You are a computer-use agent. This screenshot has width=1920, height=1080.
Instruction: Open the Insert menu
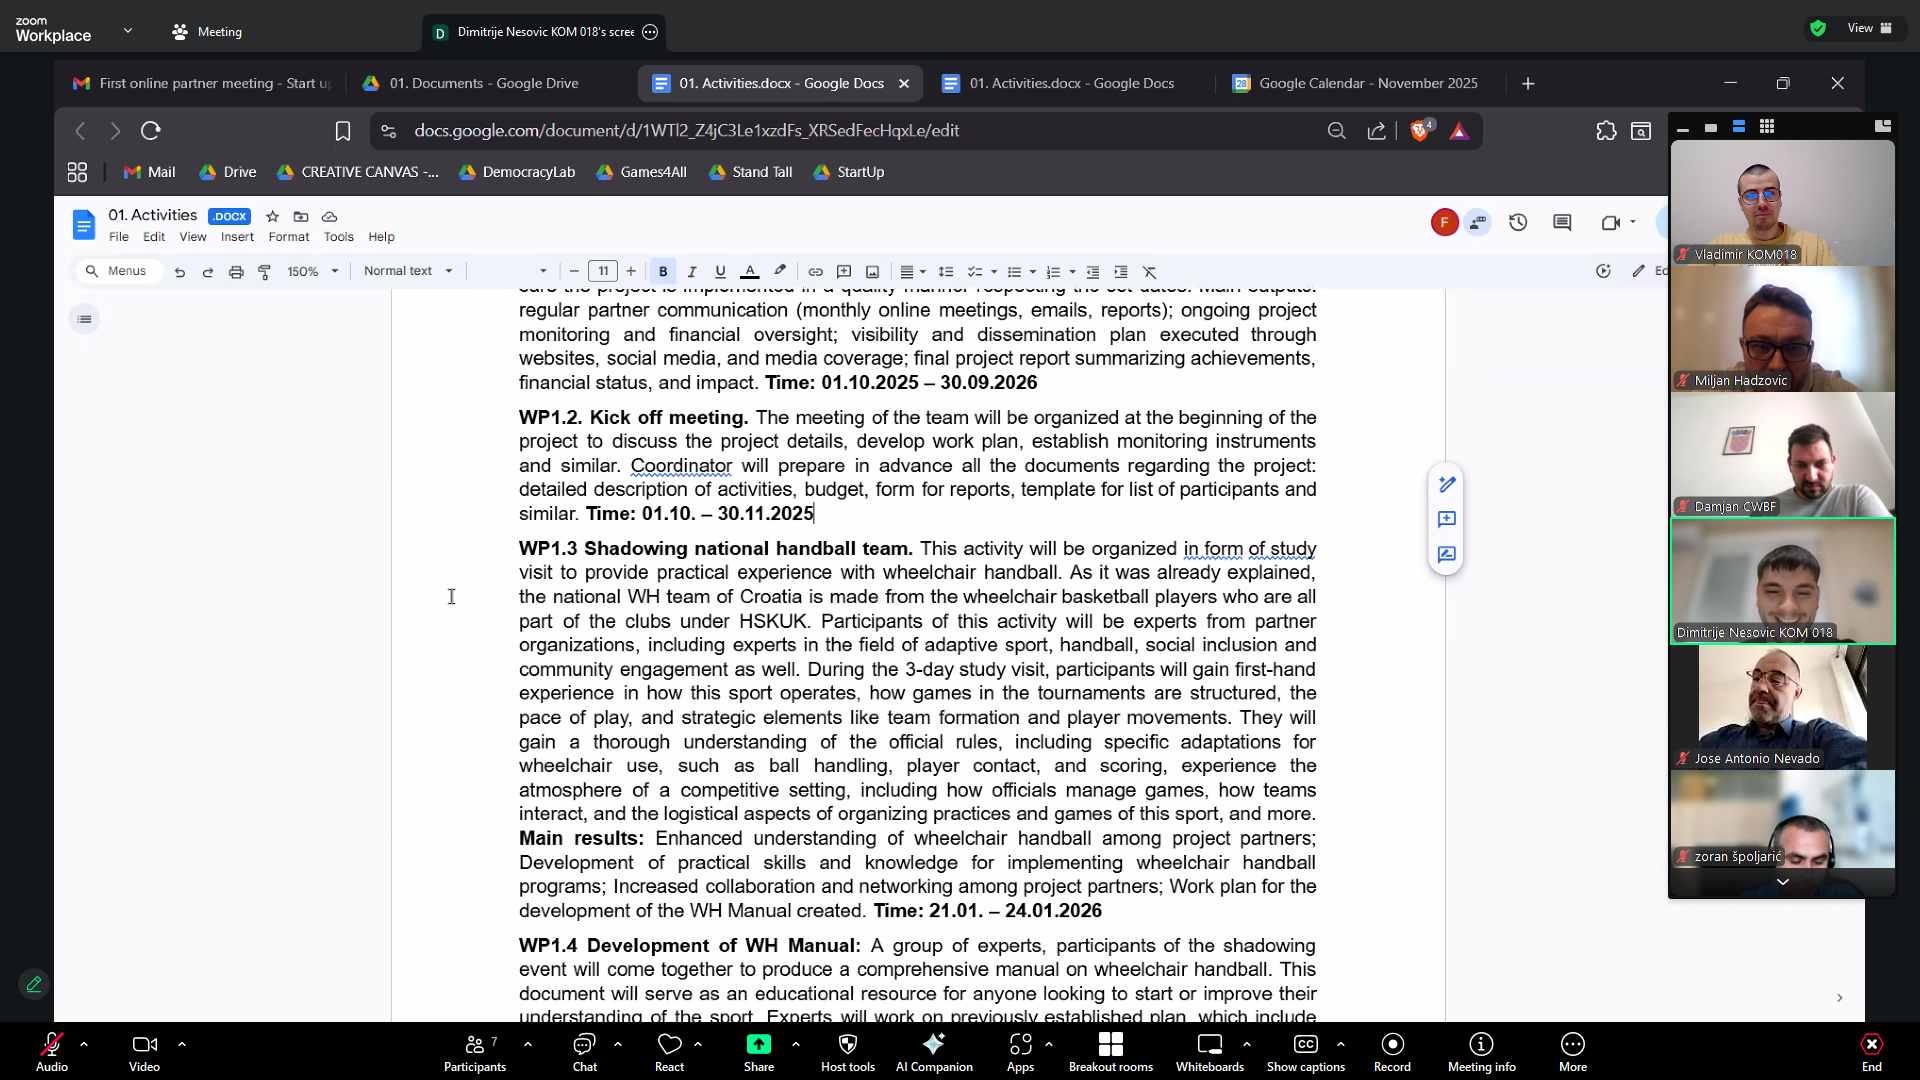(237, 237)
